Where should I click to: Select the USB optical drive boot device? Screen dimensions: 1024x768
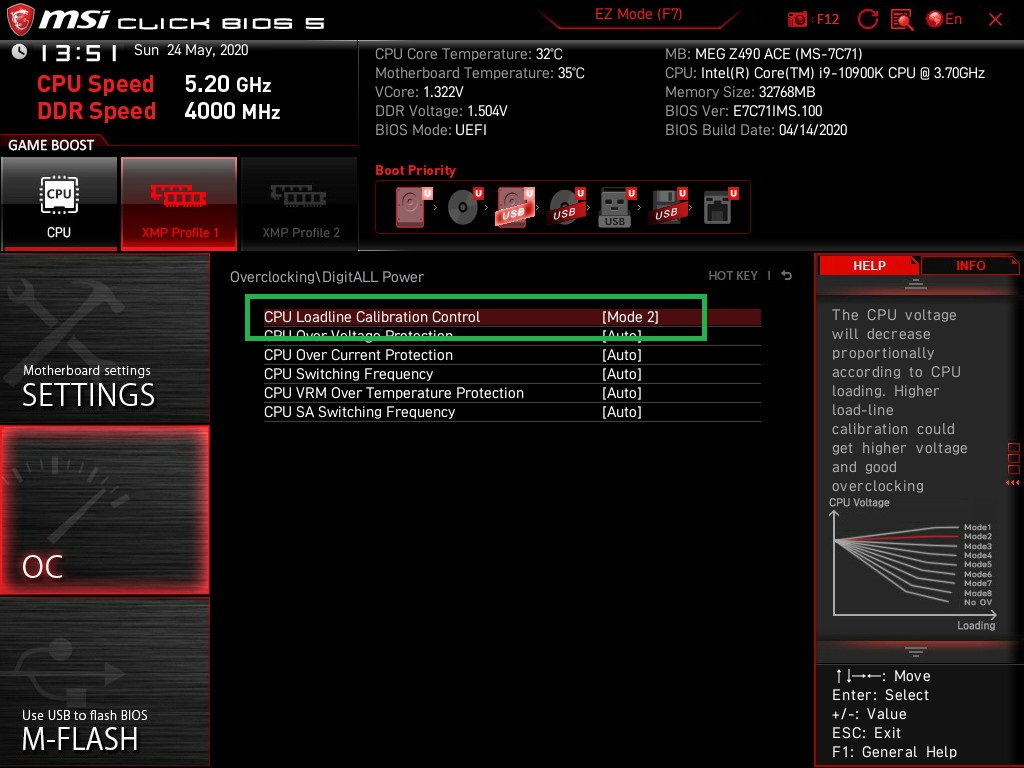567,207
